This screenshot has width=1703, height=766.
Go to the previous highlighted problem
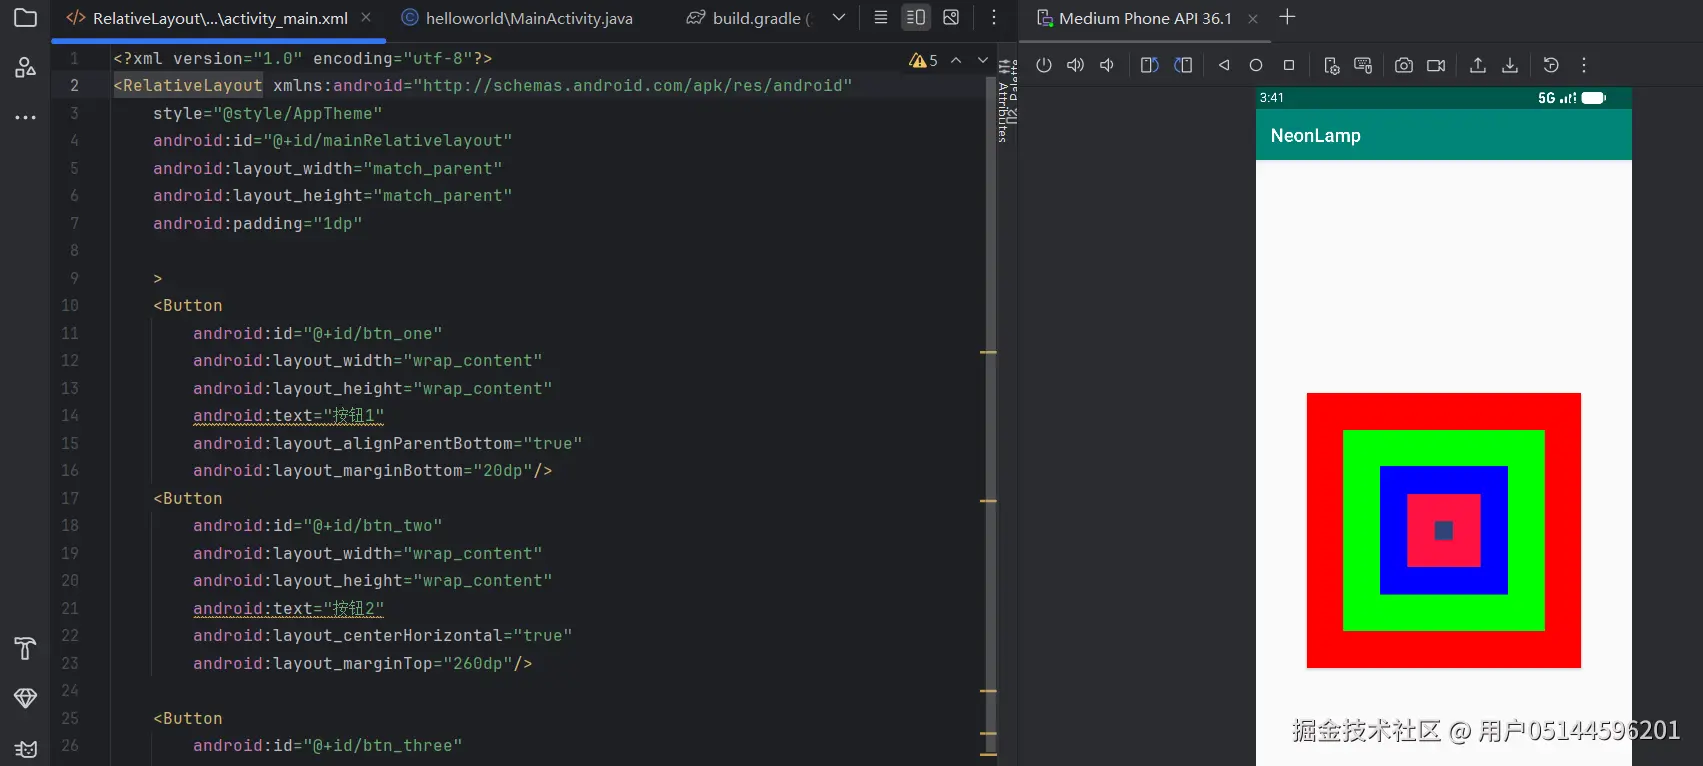pyautogui.click(x=956, y=60)
